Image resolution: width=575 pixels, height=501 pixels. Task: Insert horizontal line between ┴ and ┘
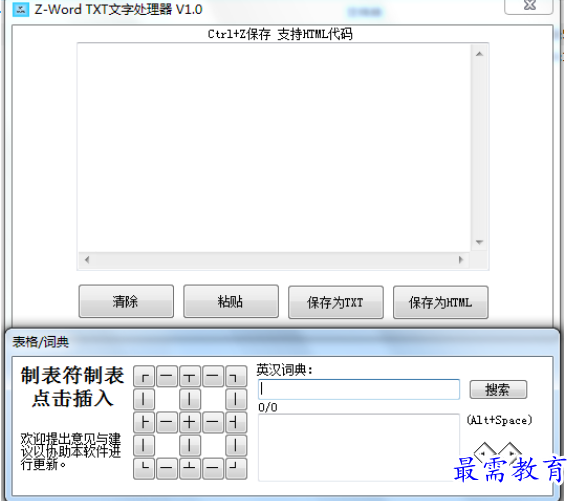213,469
